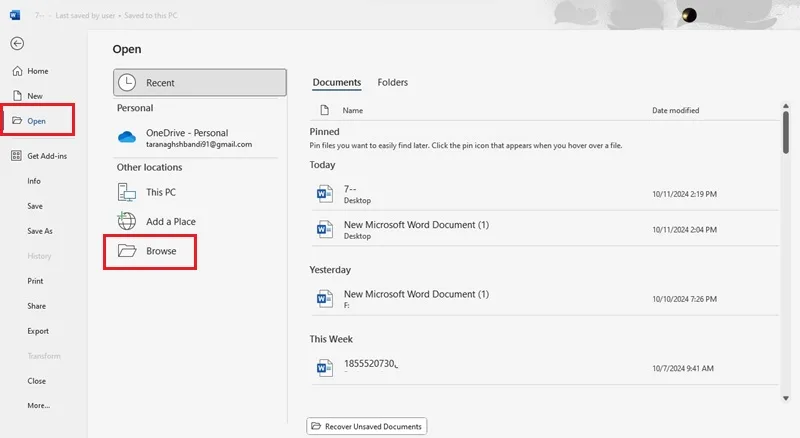Choose Close in the sidebar
Screen dimensions: 800x438
coord(36,381)
